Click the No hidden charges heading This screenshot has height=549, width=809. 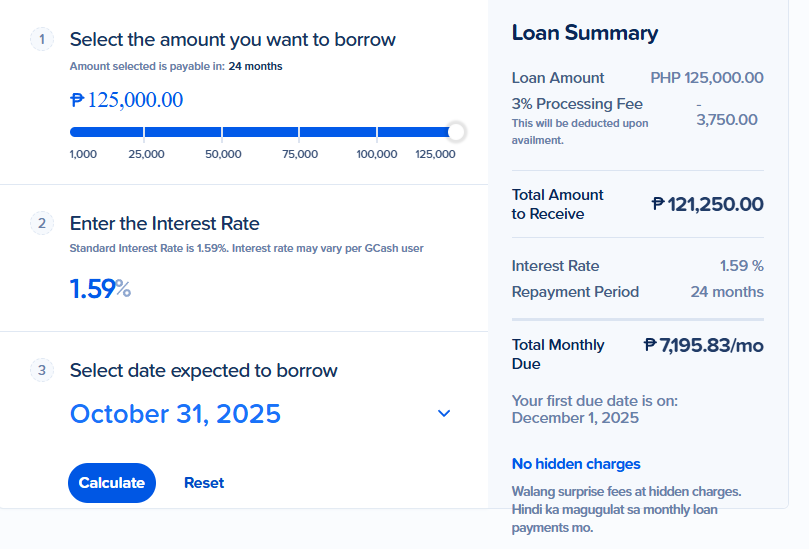point(576,464)
